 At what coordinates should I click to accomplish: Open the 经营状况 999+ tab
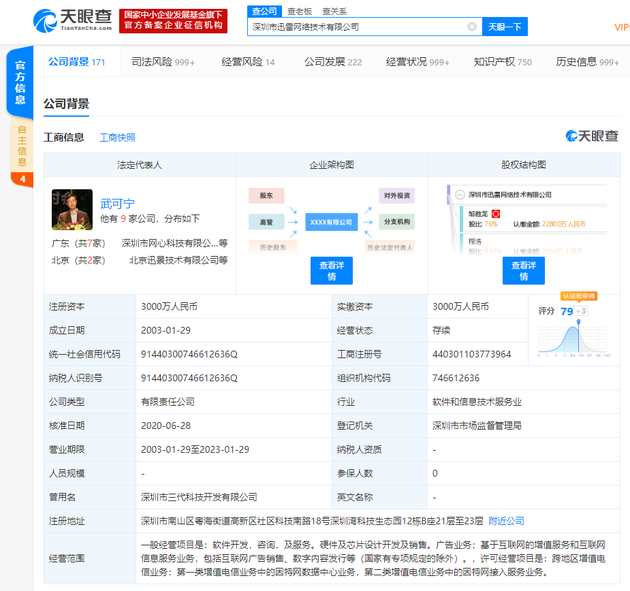click(417, 62)
